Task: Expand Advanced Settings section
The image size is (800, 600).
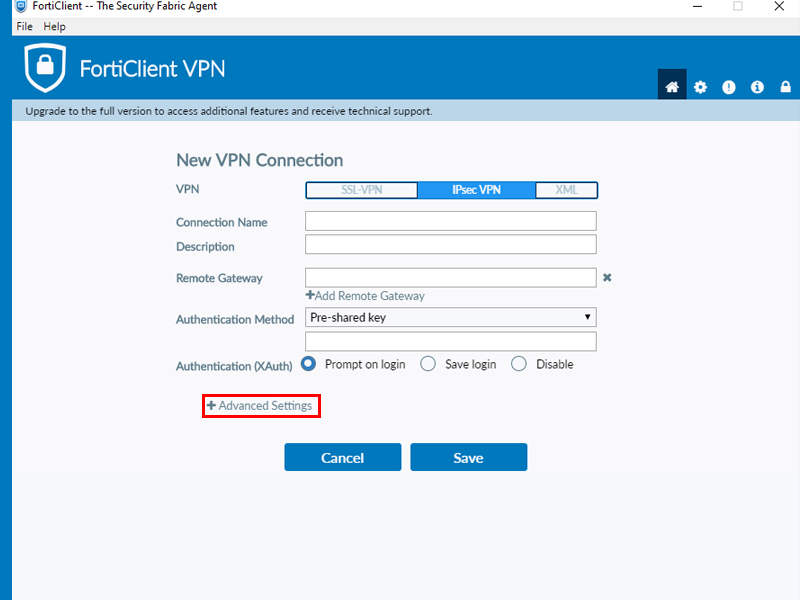Action: [x=260, y=406]
